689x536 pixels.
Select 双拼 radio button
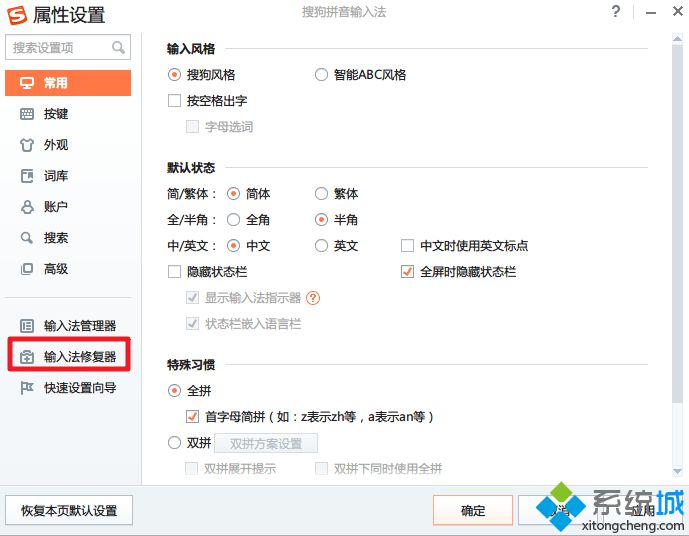(x=174, y=442)
